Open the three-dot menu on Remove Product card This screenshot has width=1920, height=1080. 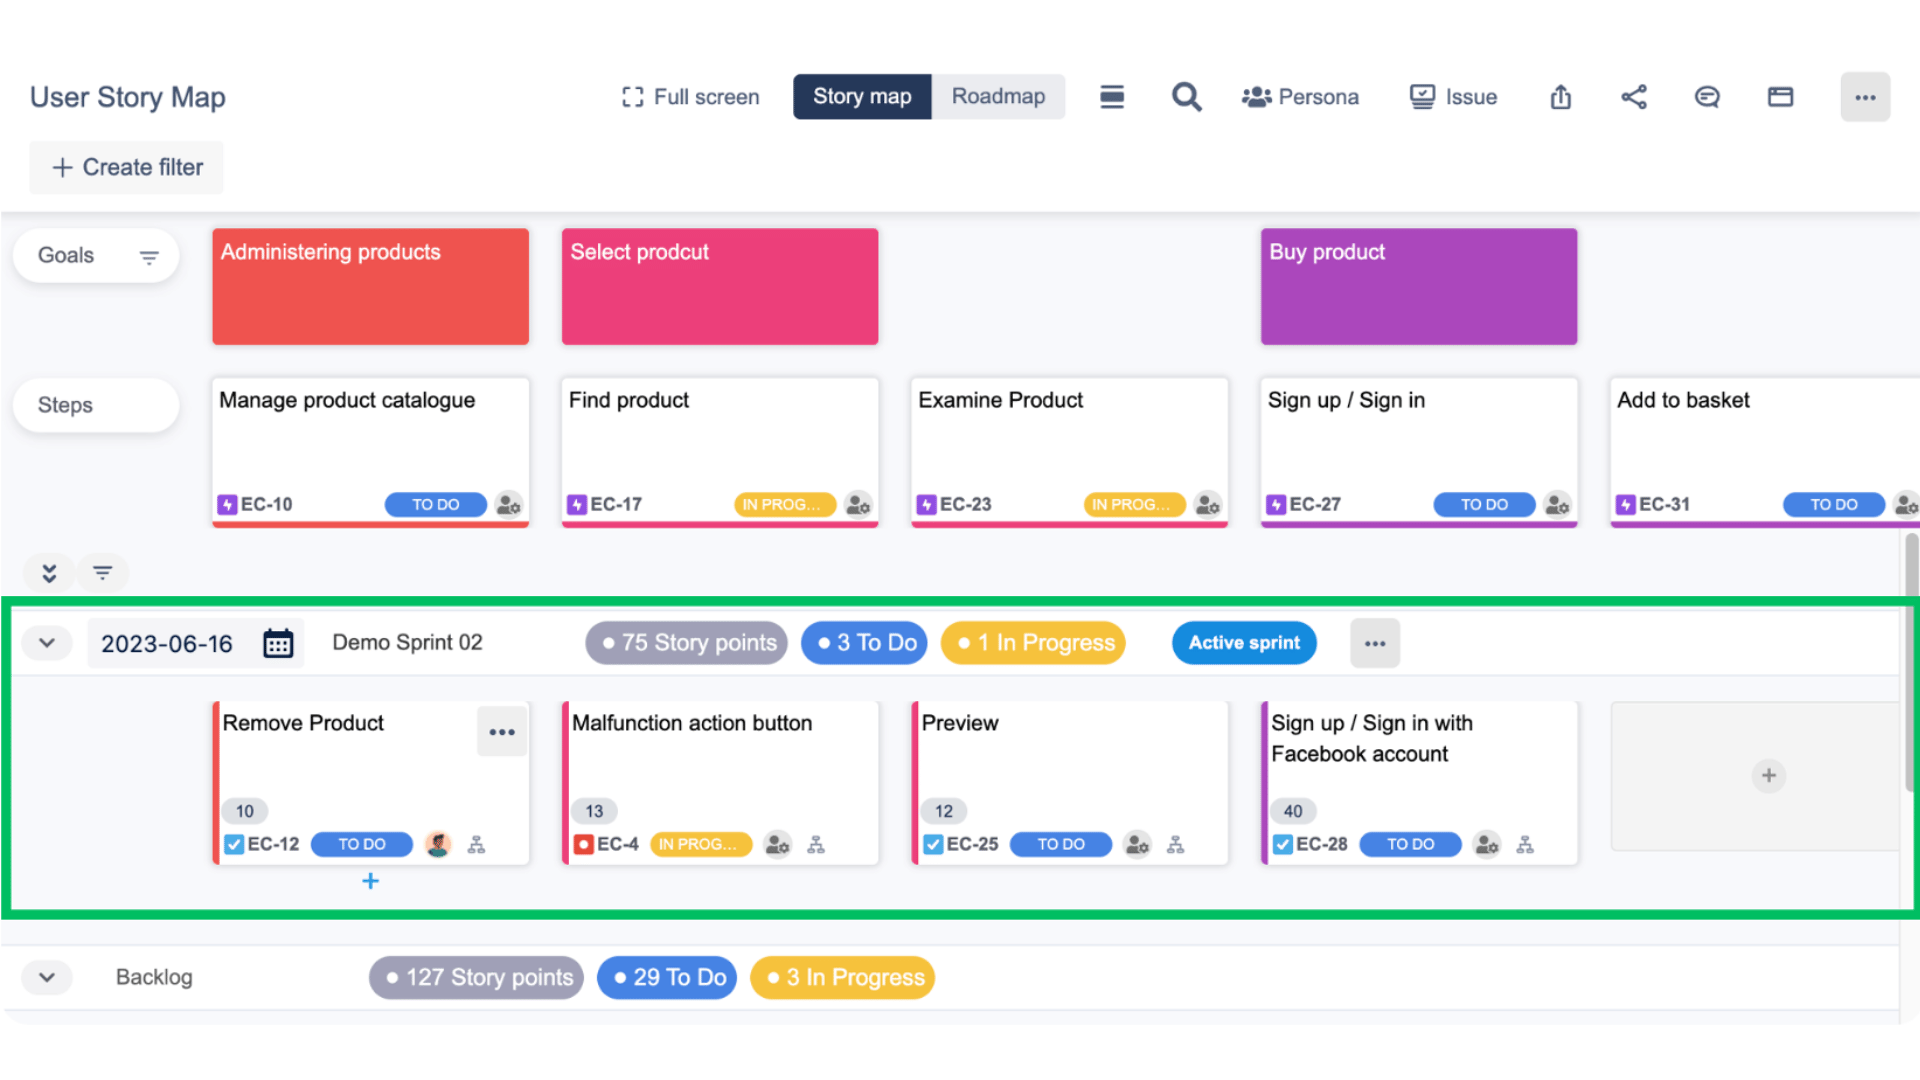pos(501,731)
